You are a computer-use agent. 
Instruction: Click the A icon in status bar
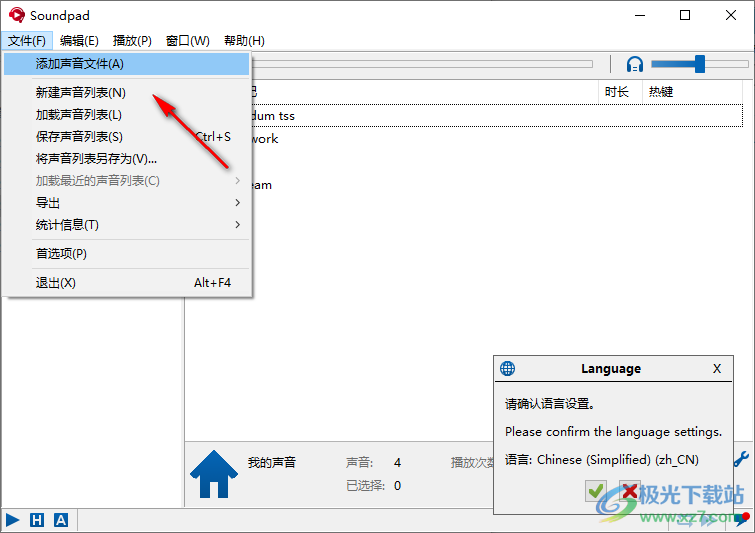point(61,520)
